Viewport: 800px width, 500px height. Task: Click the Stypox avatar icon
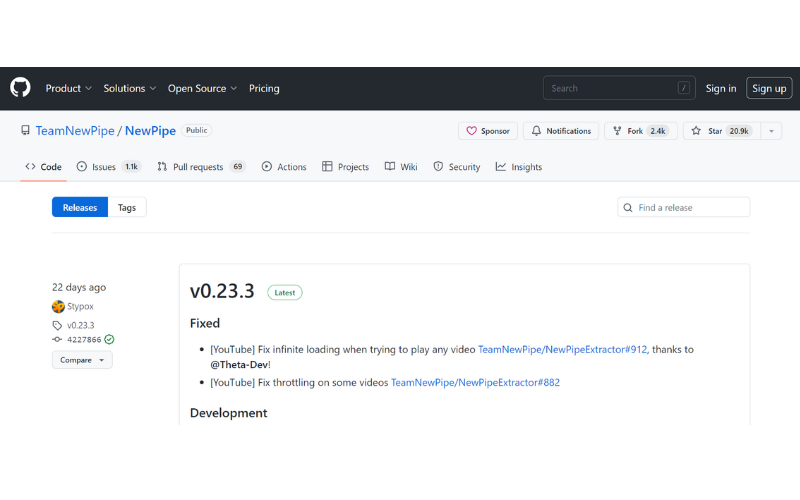[58, 306]
